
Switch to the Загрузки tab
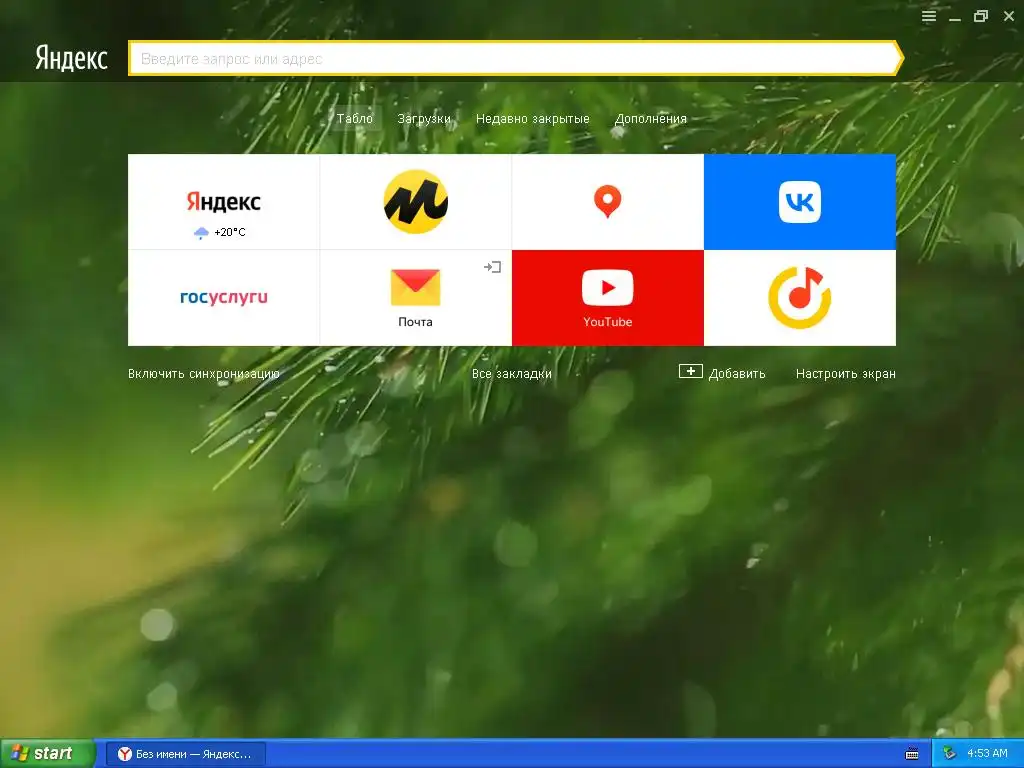coord(424,119)
